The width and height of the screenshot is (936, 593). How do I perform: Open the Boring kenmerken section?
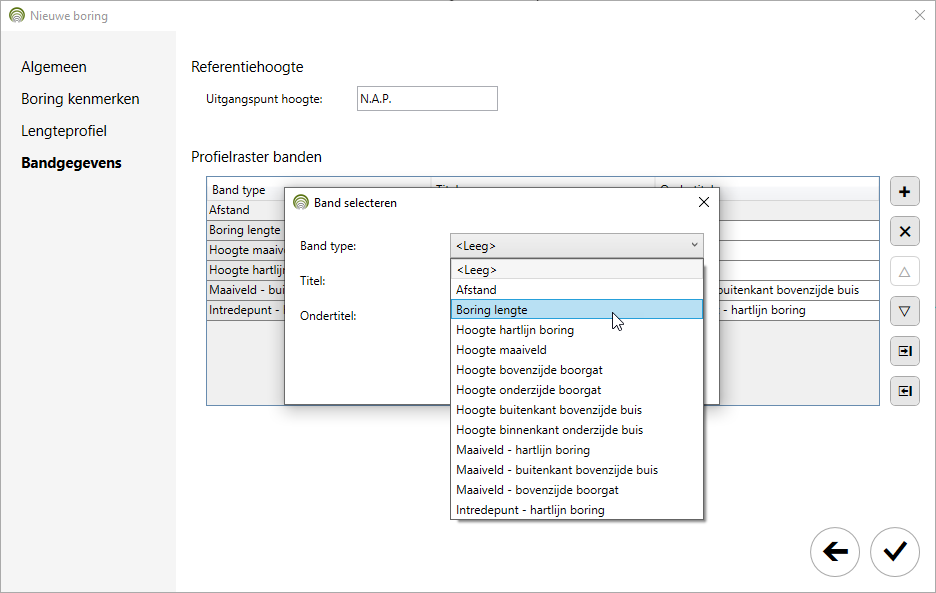pos(80,99)
